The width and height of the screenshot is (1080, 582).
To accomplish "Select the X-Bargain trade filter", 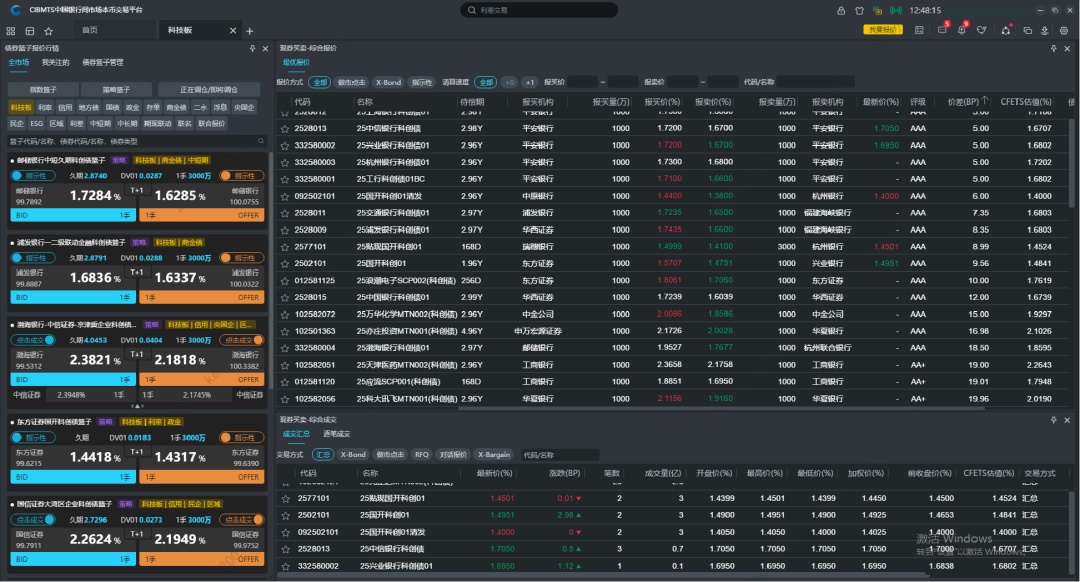I will pyautogui.click(x=494, y=455).
